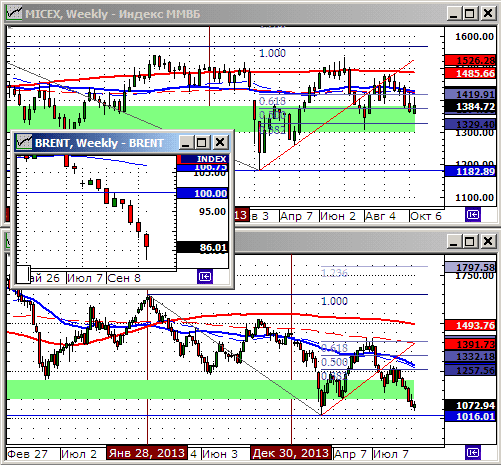Click Сен 8 on BRENT time axis
Viewport: 501px width, 465px height.
tap(124, 278)
